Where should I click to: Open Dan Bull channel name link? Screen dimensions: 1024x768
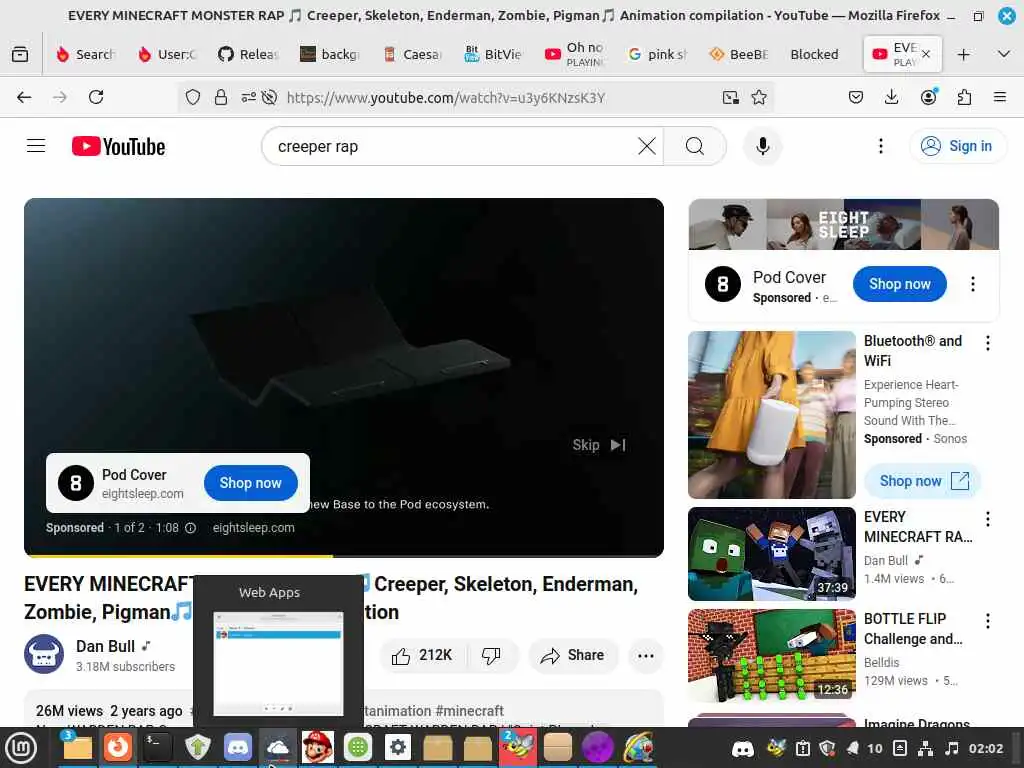pos(105,647)
